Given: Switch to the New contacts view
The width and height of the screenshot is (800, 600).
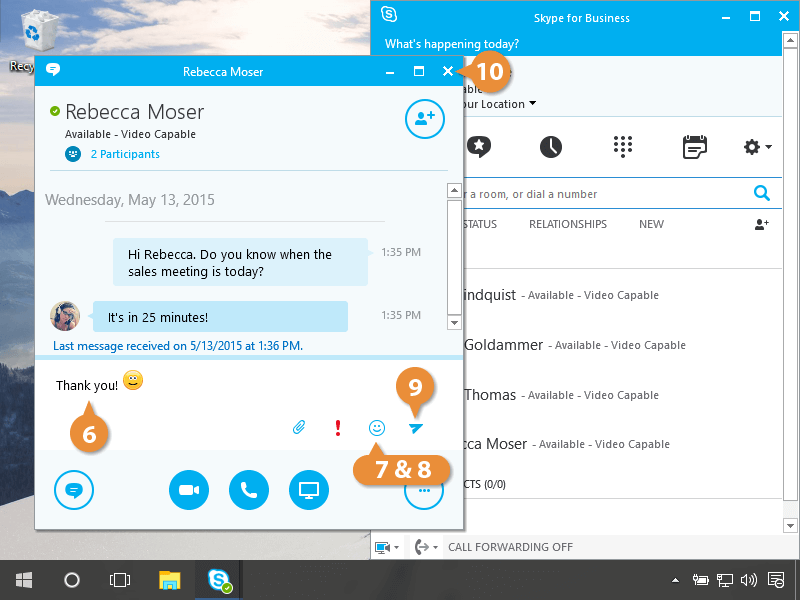Looking at the screenshot, I should click(651, 224).
